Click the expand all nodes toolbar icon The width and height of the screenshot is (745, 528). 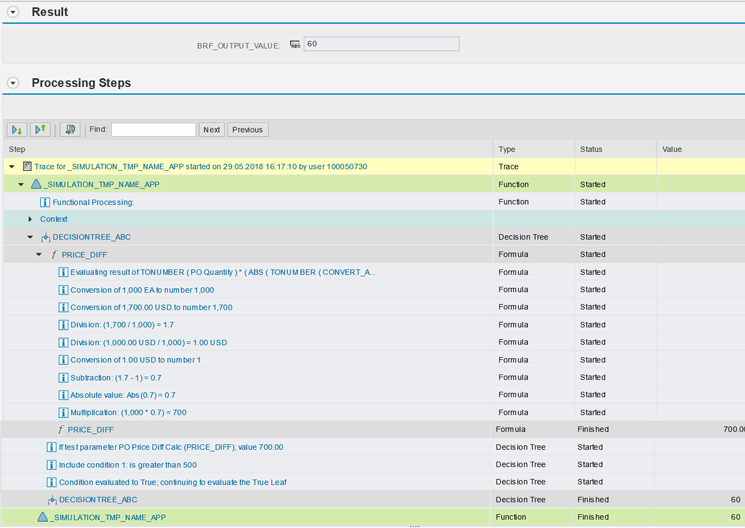click(x=17, y=130)
